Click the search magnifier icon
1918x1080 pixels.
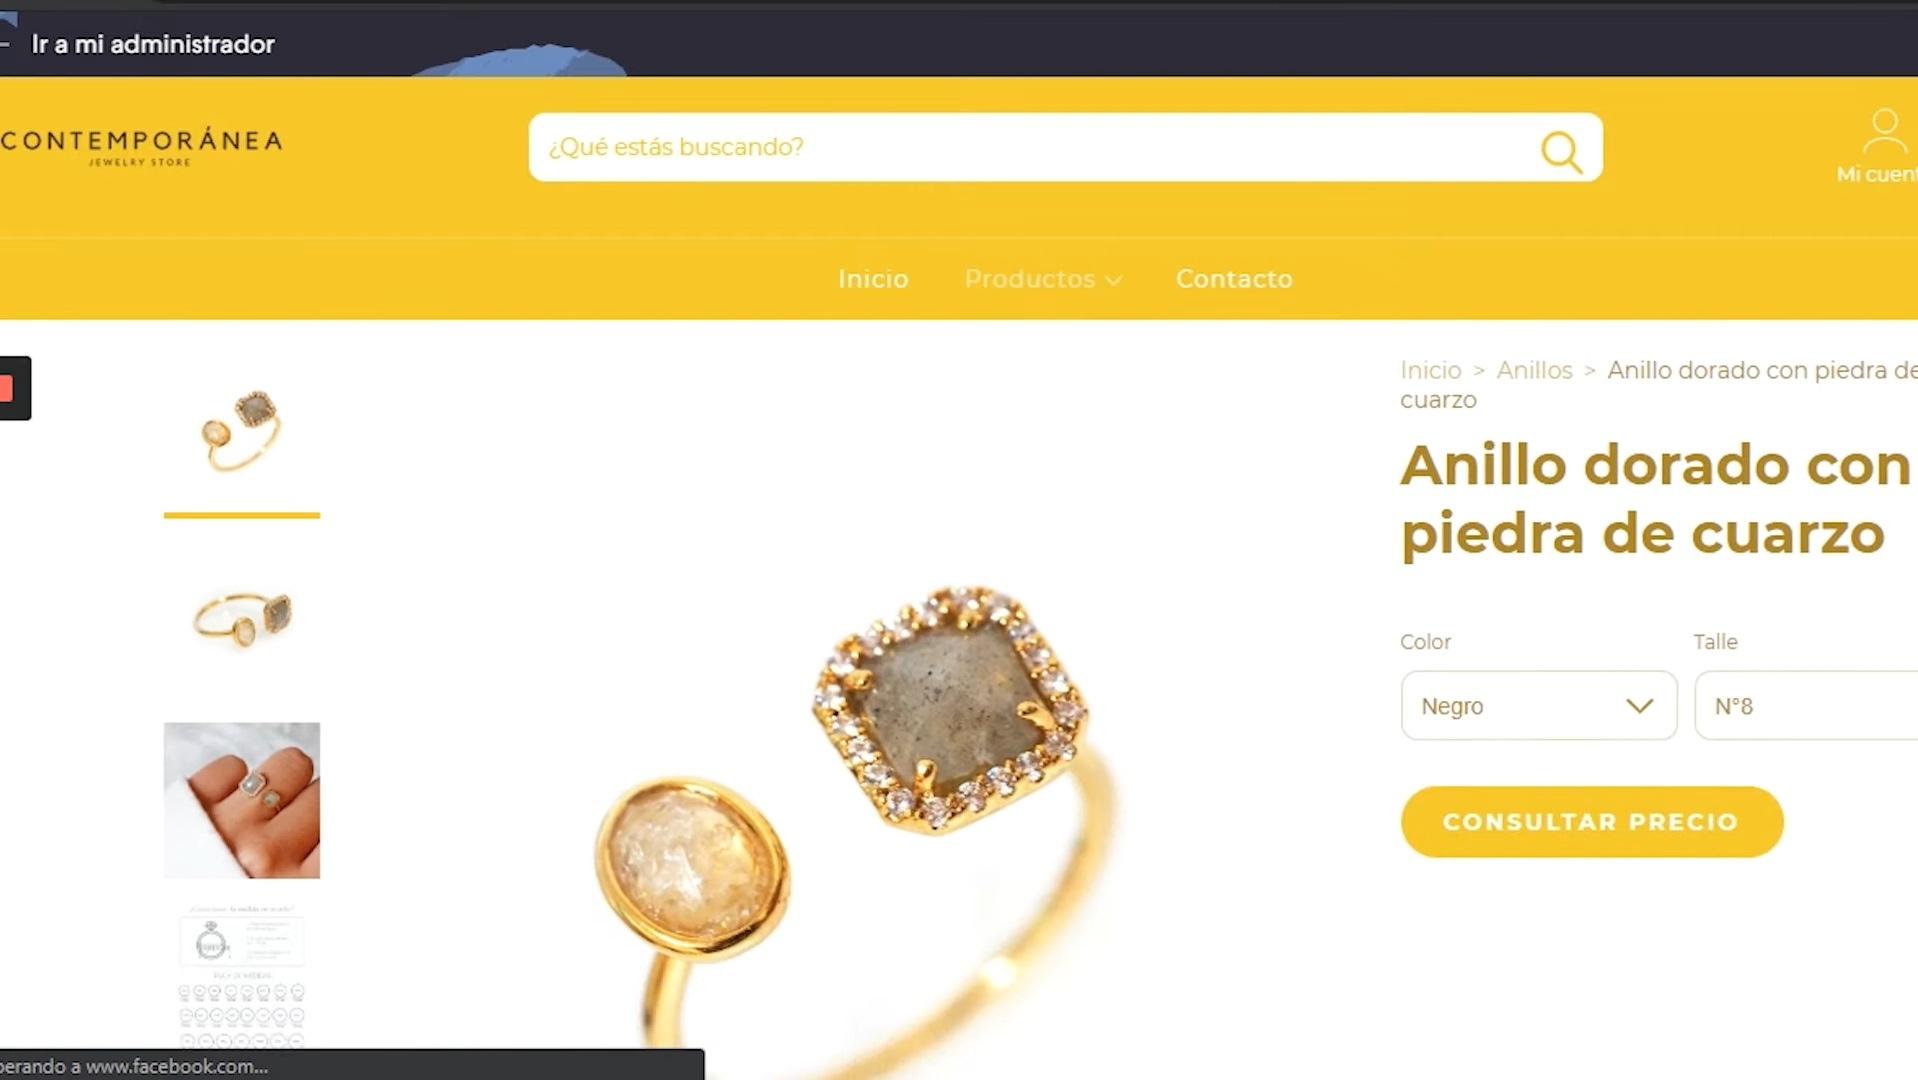click(x=1561, y=152)
